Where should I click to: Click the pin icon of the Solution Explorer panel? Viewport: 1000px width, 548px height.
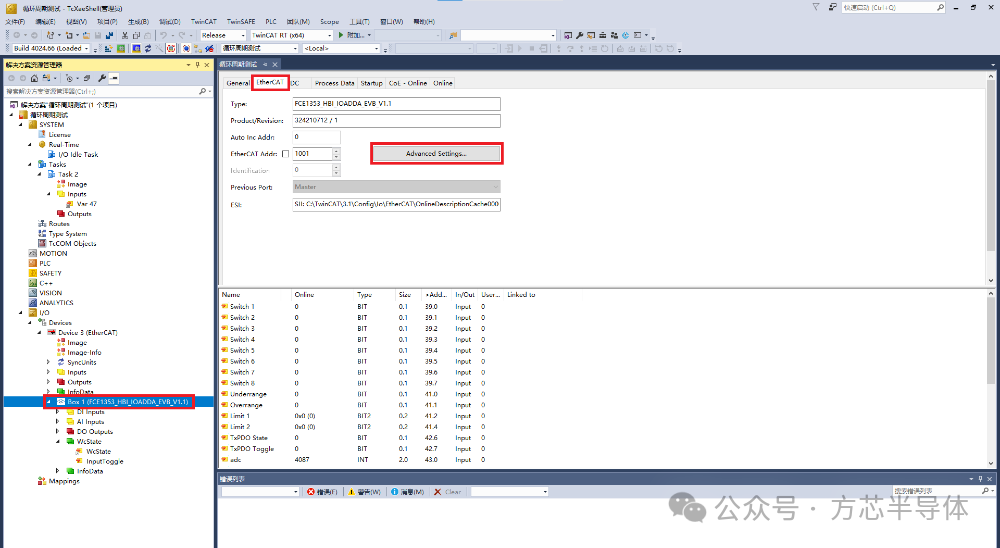(x=198, y=65)
